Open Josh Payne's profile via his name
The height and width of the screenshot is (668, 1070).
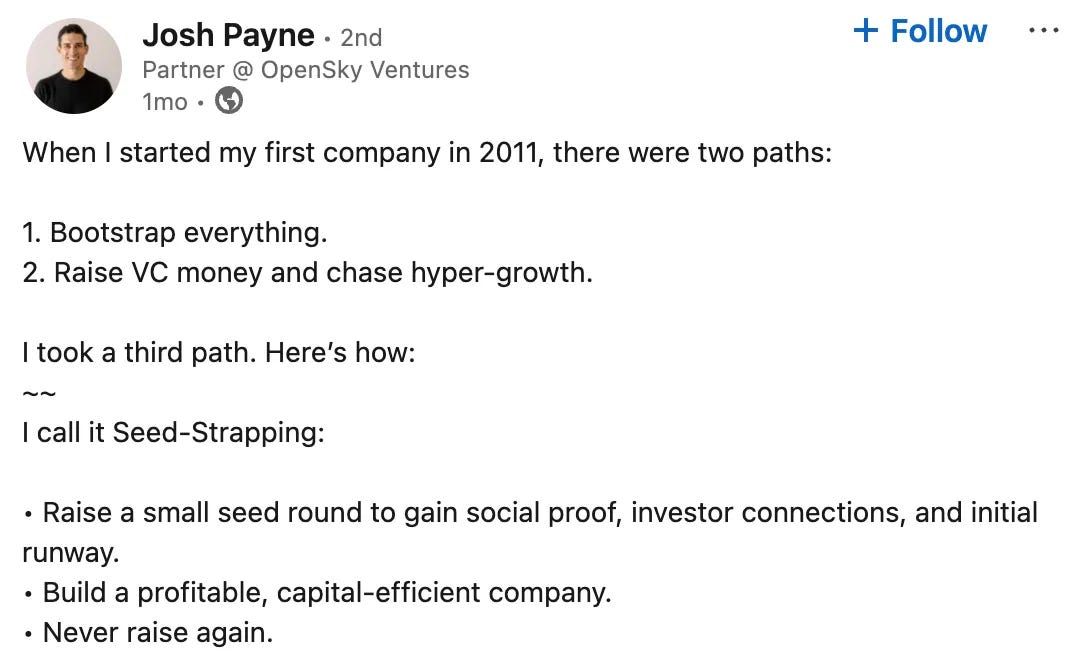coord(229,34)
